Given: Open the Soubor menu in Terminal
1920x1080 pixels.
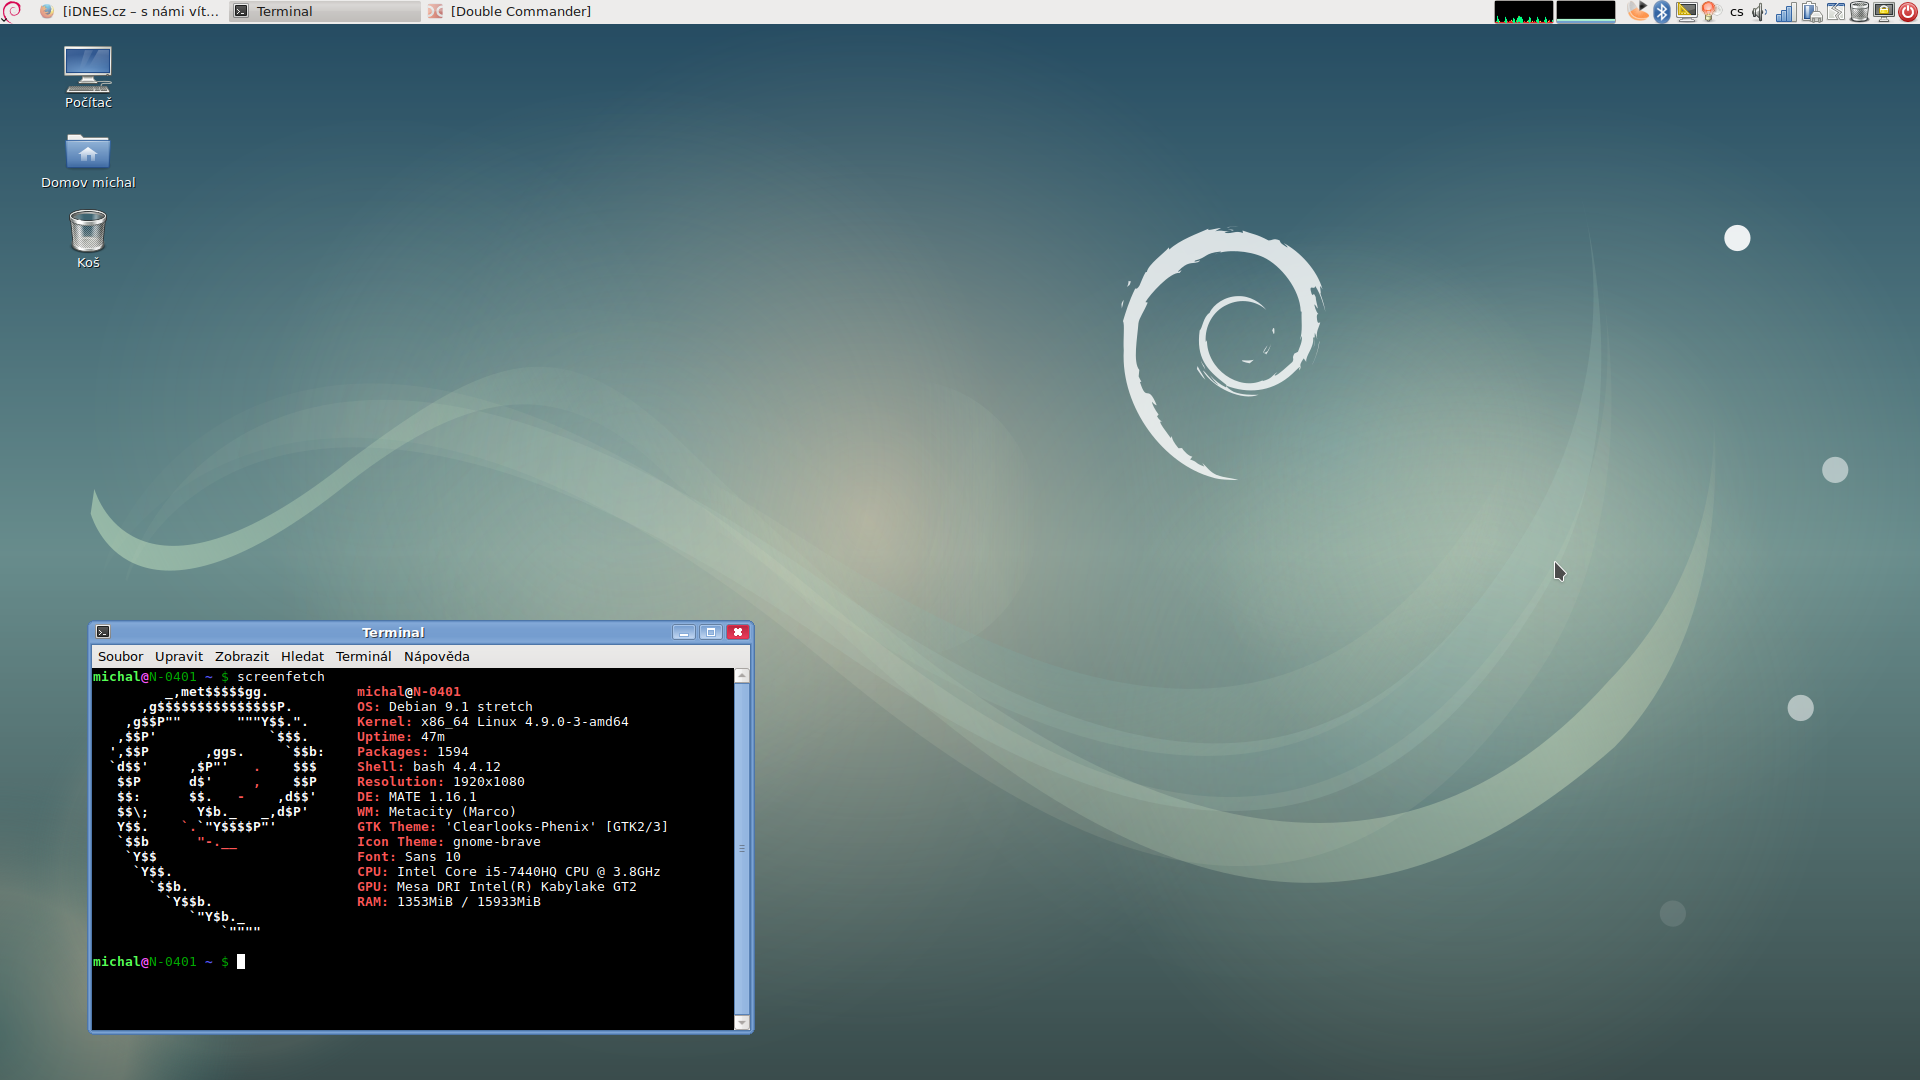Looking at the screenshot, I should click(x=120, y=656).
